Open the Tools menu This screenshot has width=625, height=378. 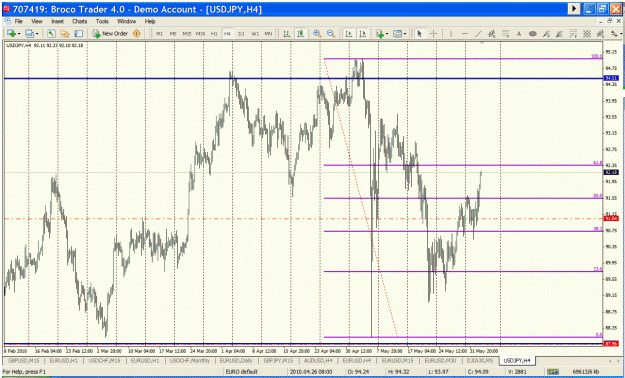click(102, 21)
